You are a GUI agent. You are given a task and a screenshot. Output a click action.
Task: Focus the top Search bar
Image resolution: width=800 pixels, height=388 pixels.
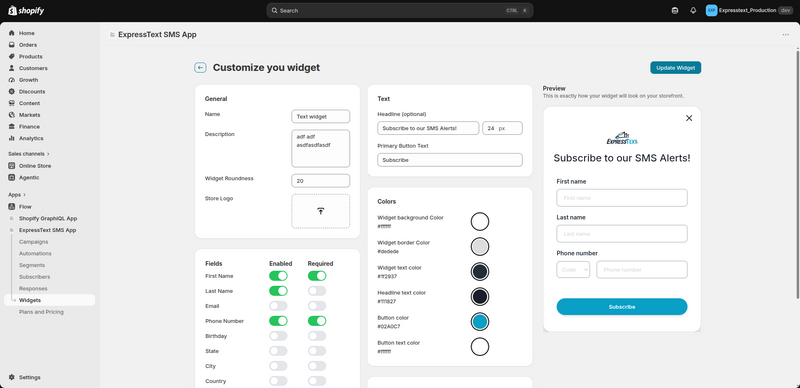tap(399, 10)
